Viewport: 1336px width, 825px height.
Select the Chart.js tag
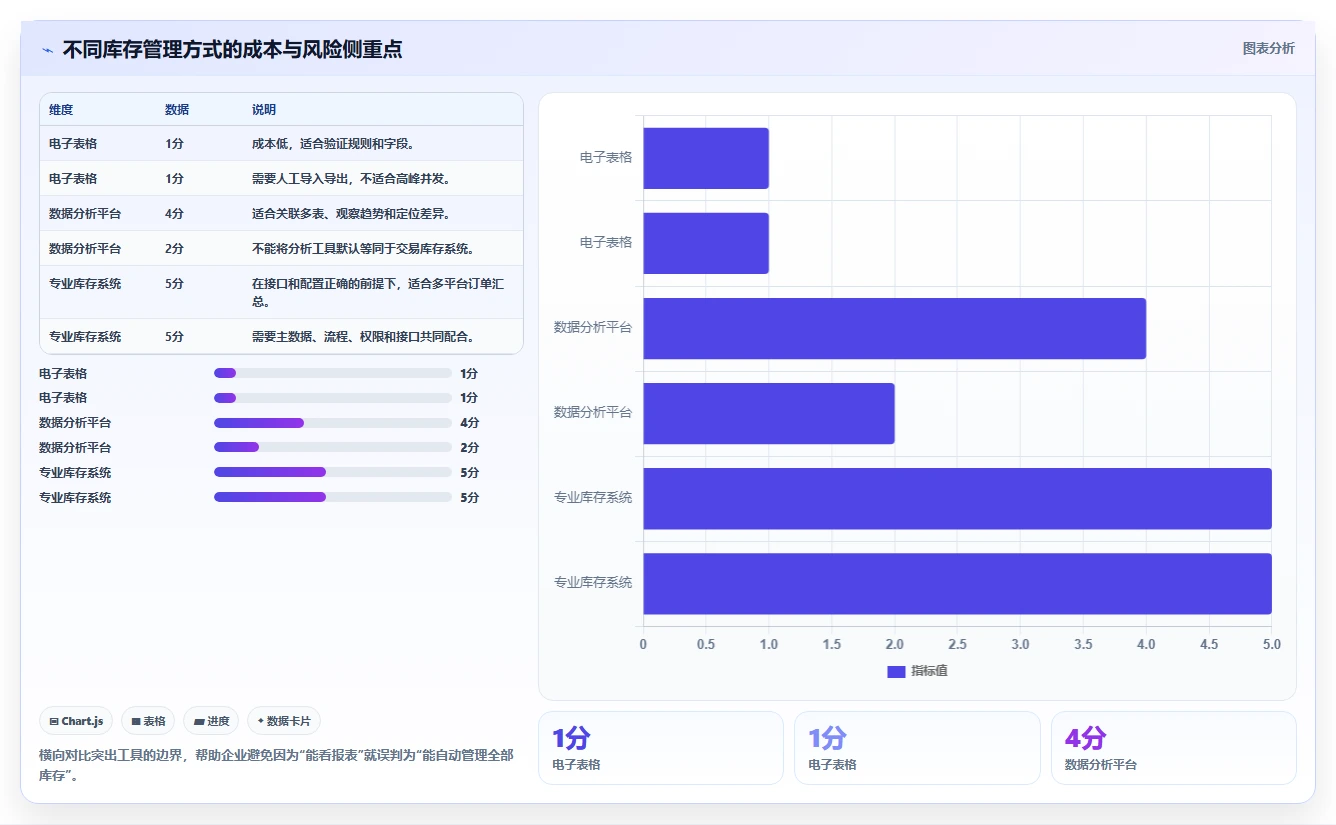(x=76, y=721)
